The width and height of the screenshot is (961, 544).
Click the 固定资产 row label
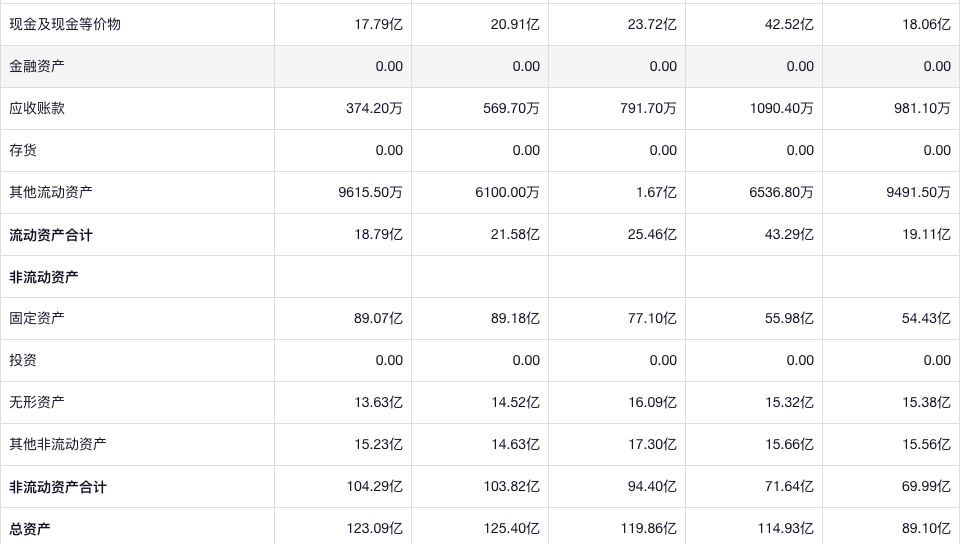[37, 318]
